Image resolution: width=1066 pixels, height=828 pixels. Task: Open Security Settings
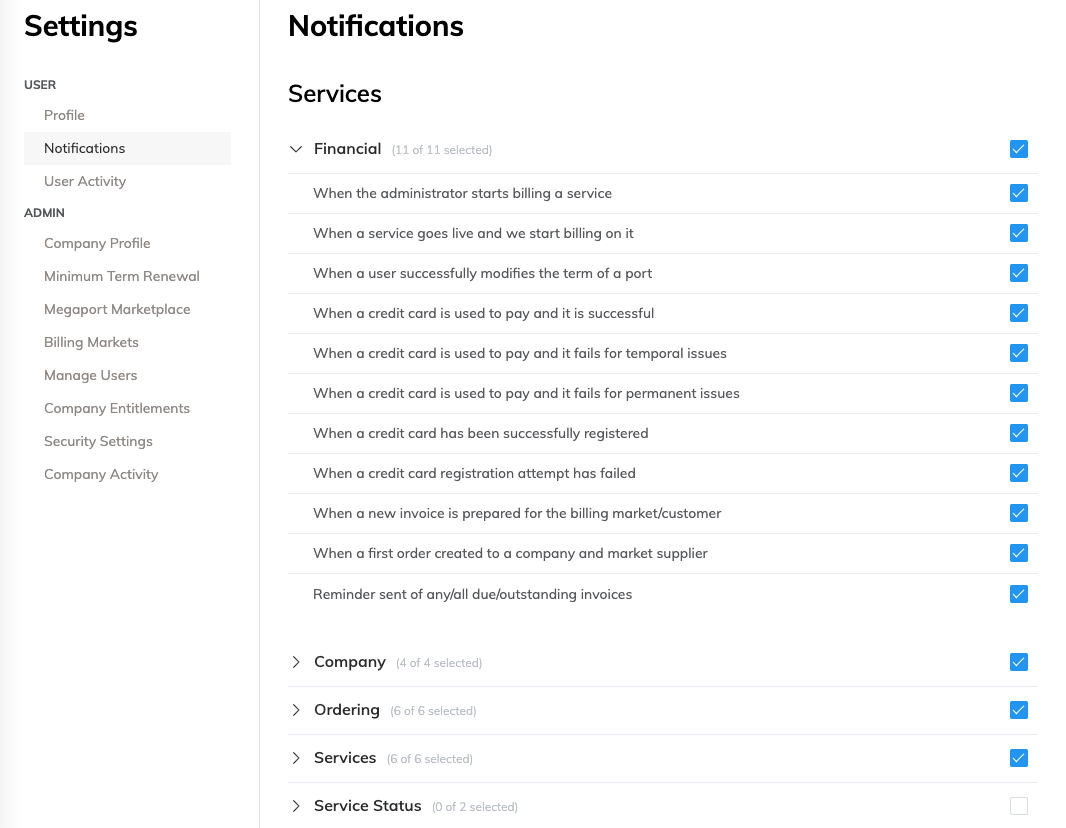tap(98, 441)
